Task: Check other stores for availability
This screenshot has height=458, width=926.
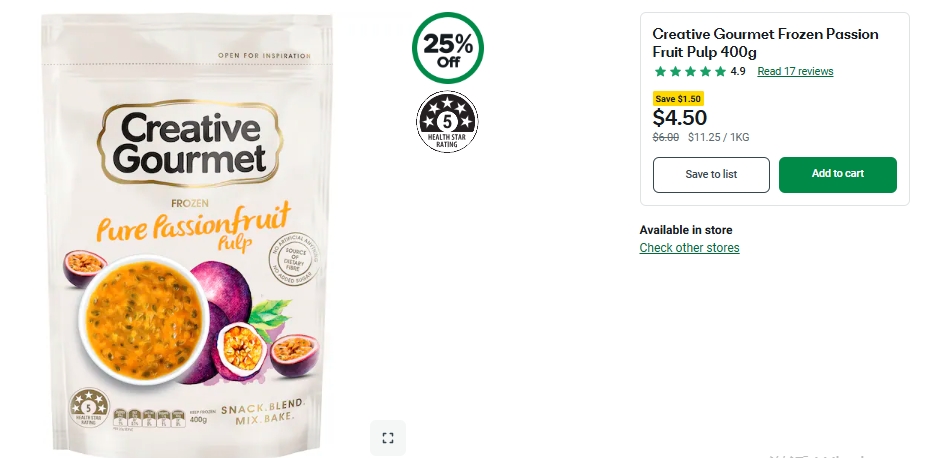Action: pyautogui.click(x=689, y=248)
